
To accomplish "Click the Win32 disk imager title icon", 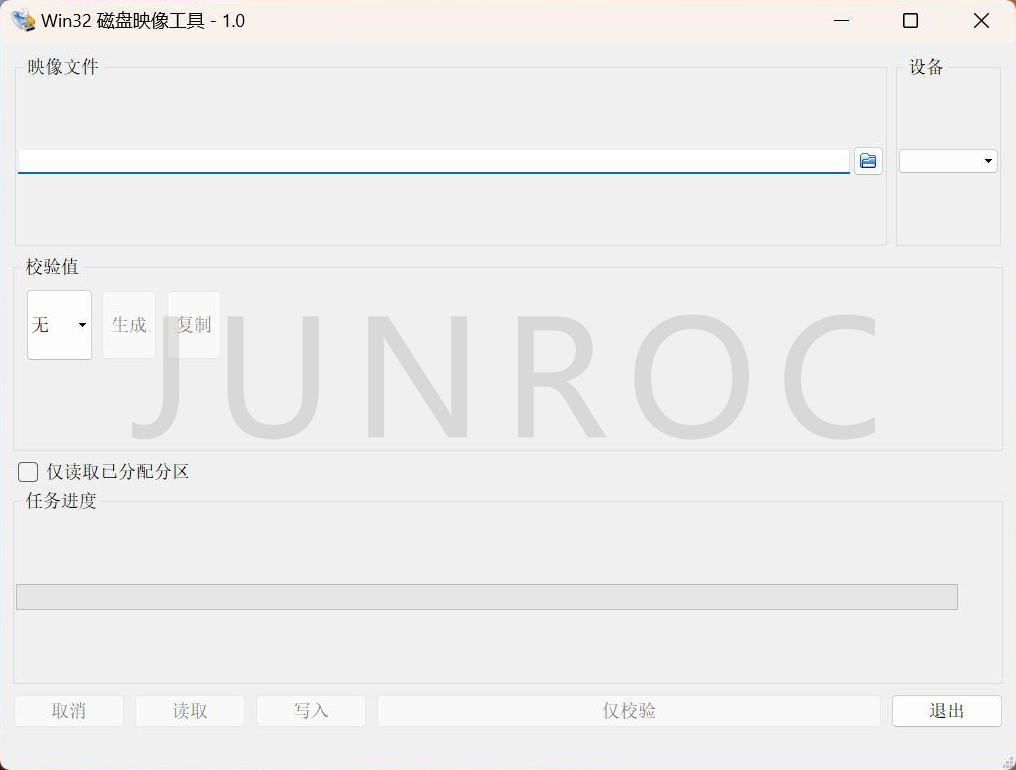I will tap(23, 20).
